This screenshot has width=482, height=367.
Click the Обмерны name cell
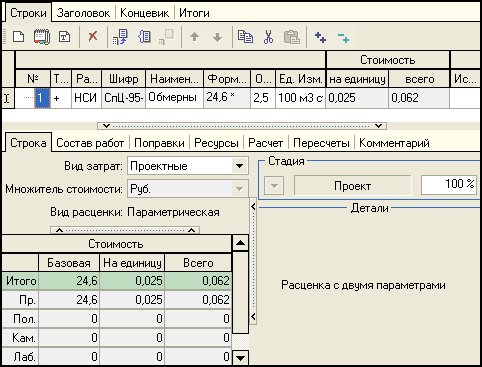click(174, 98)
